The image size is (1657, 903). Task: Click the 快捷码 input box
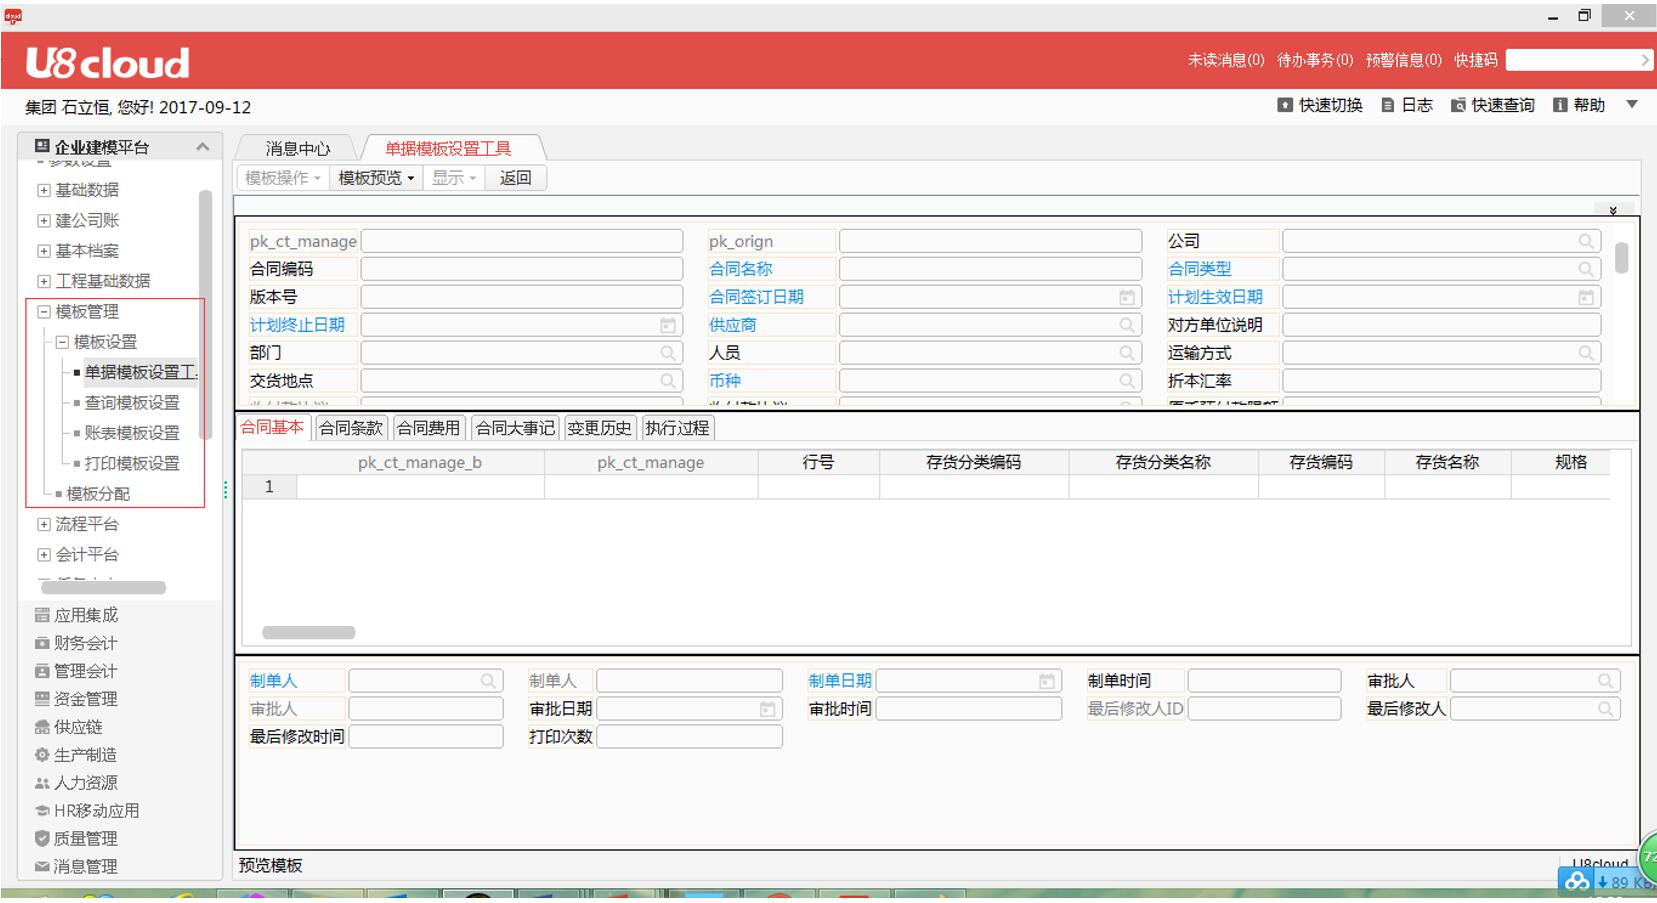coord(1578,60)
